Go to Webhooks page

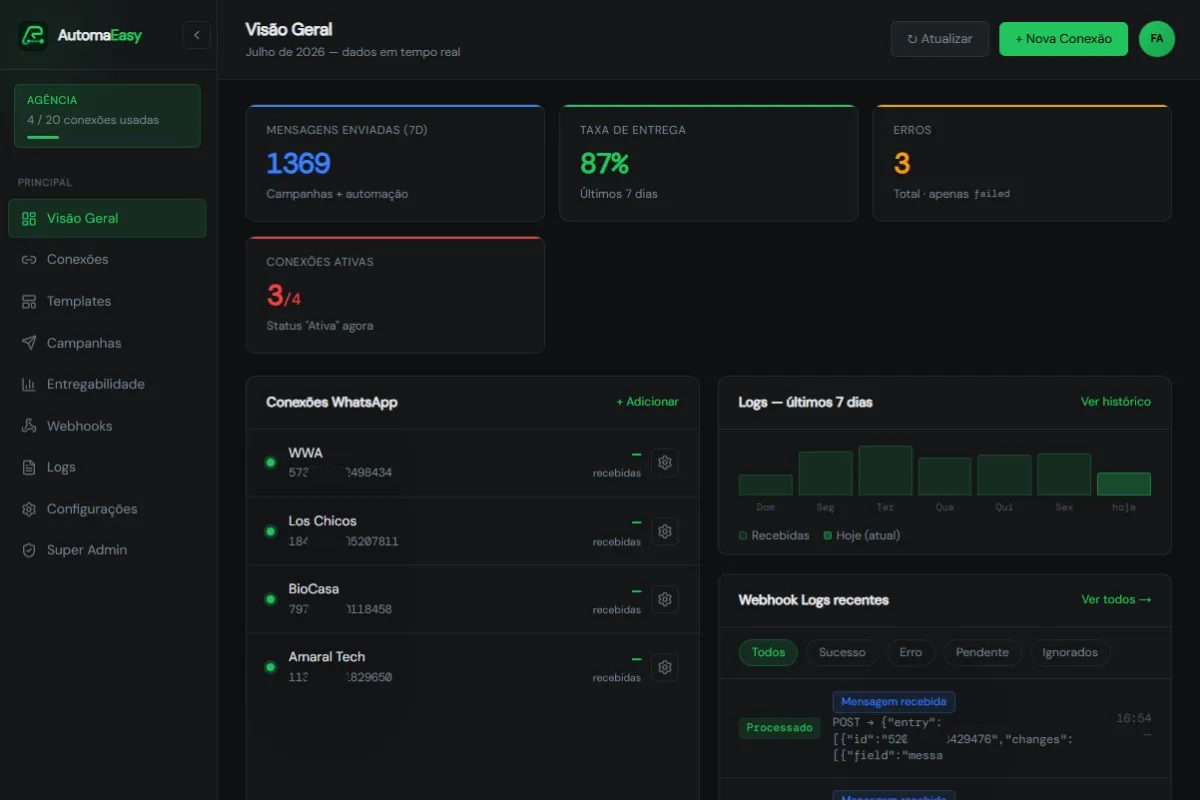pos(107,426)
